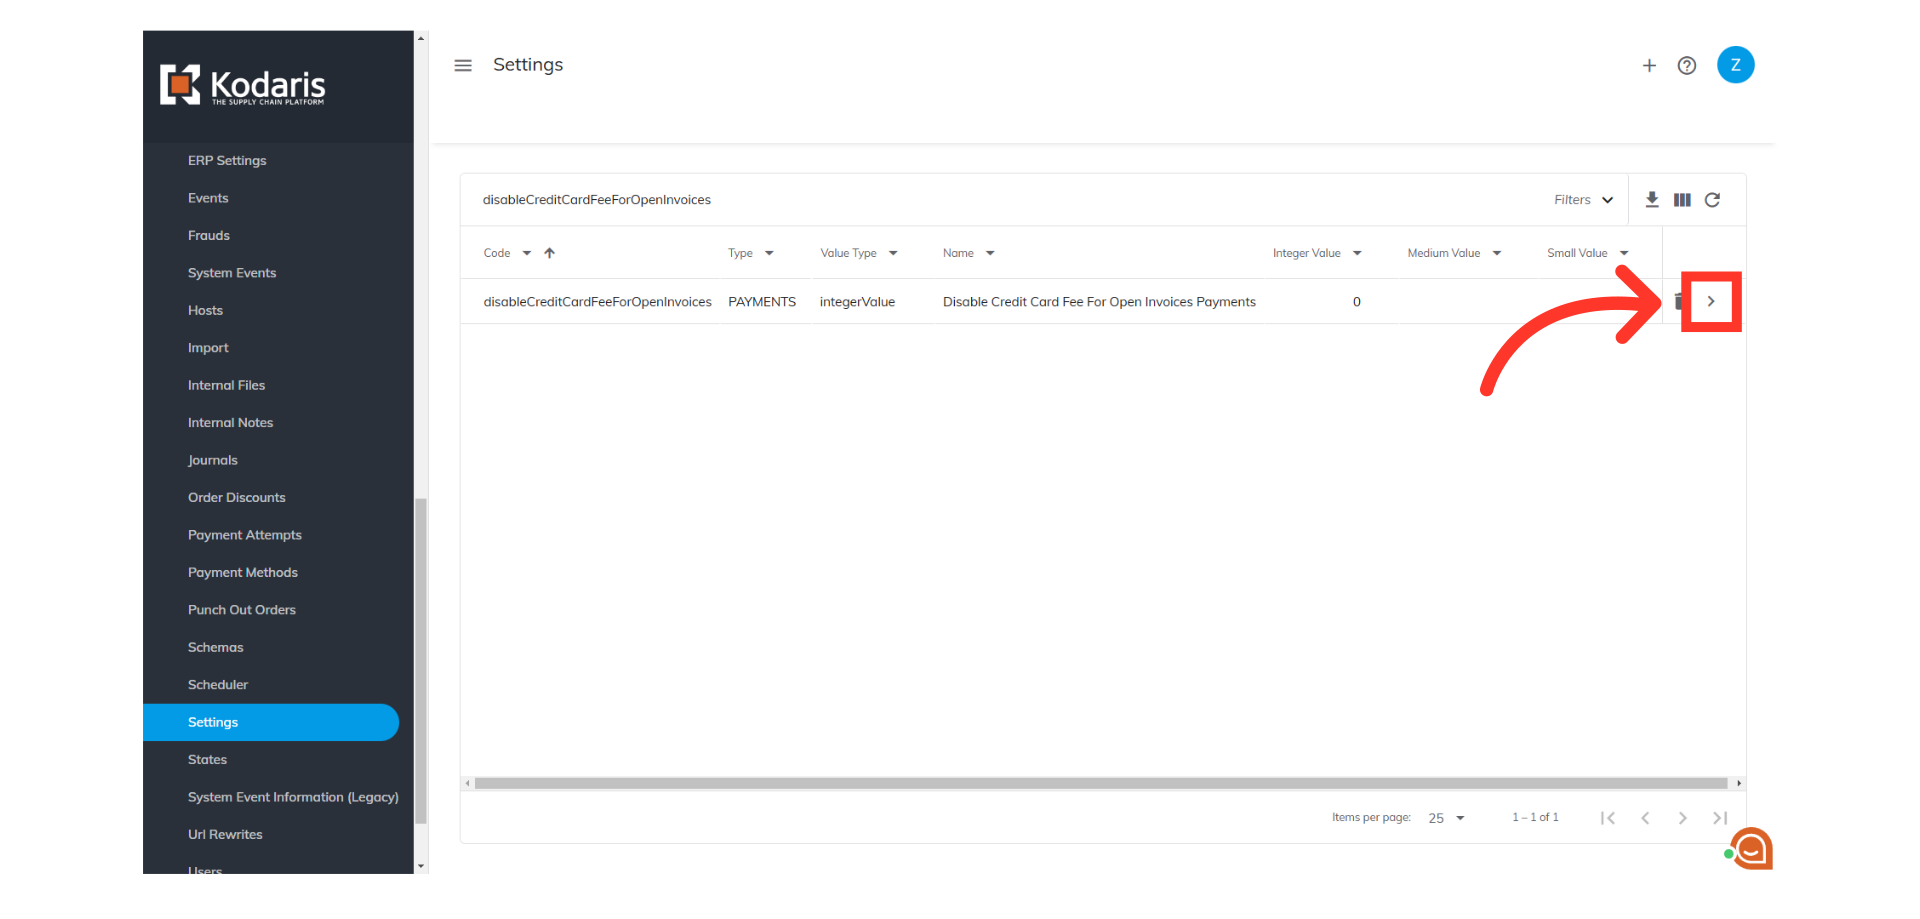Open Import in sidebar
Viewport: 1920px width, 919px height.
coord(208,348)
